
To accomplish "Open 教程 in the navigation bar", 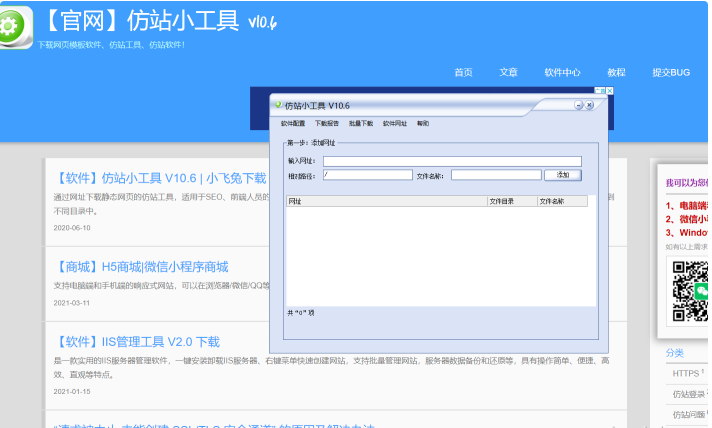I will point(616,73).
